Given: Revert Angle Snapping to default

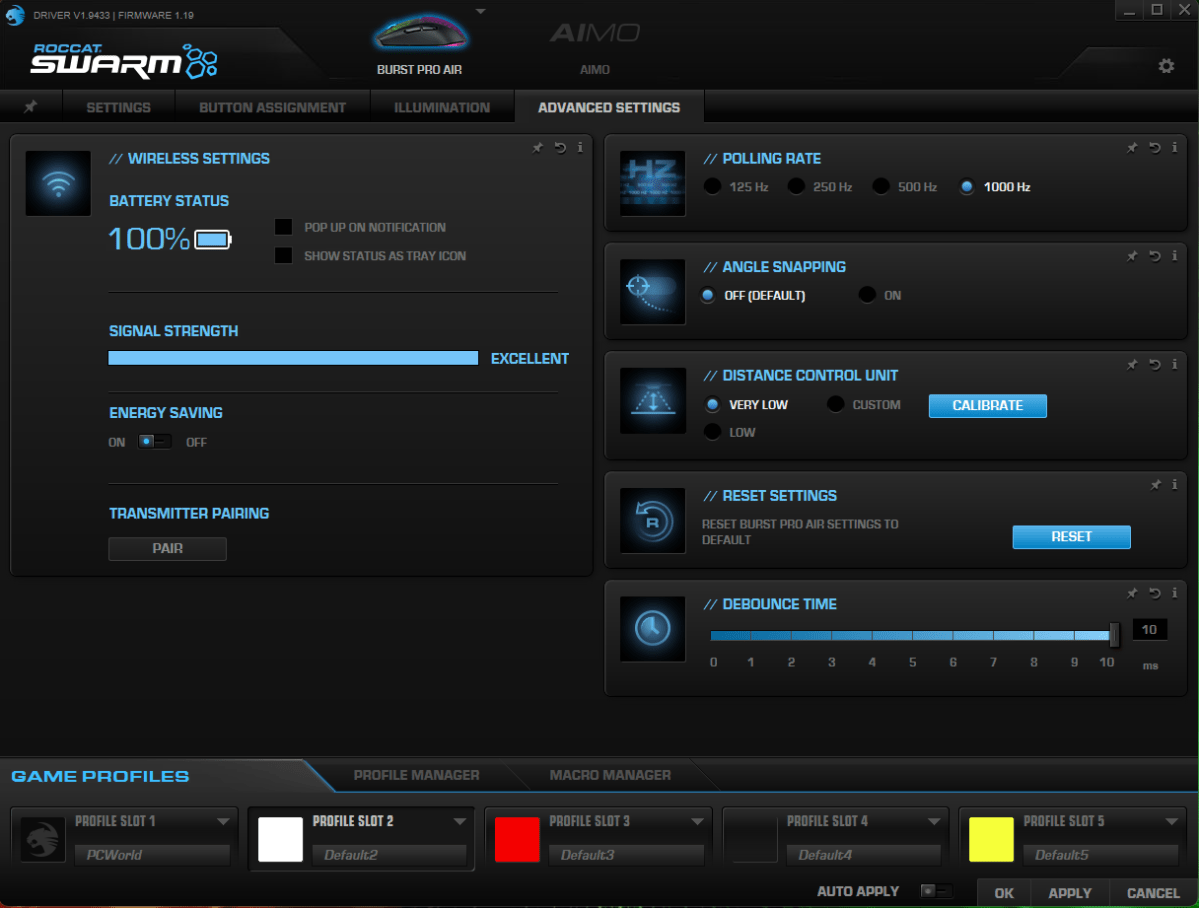Looking at the screenshot, I should [1155, 255].
